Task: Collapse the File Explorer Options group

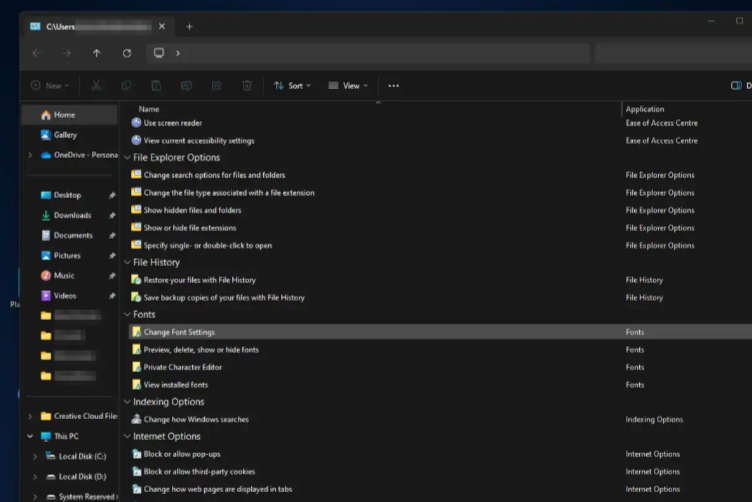Action: [127, 158]
